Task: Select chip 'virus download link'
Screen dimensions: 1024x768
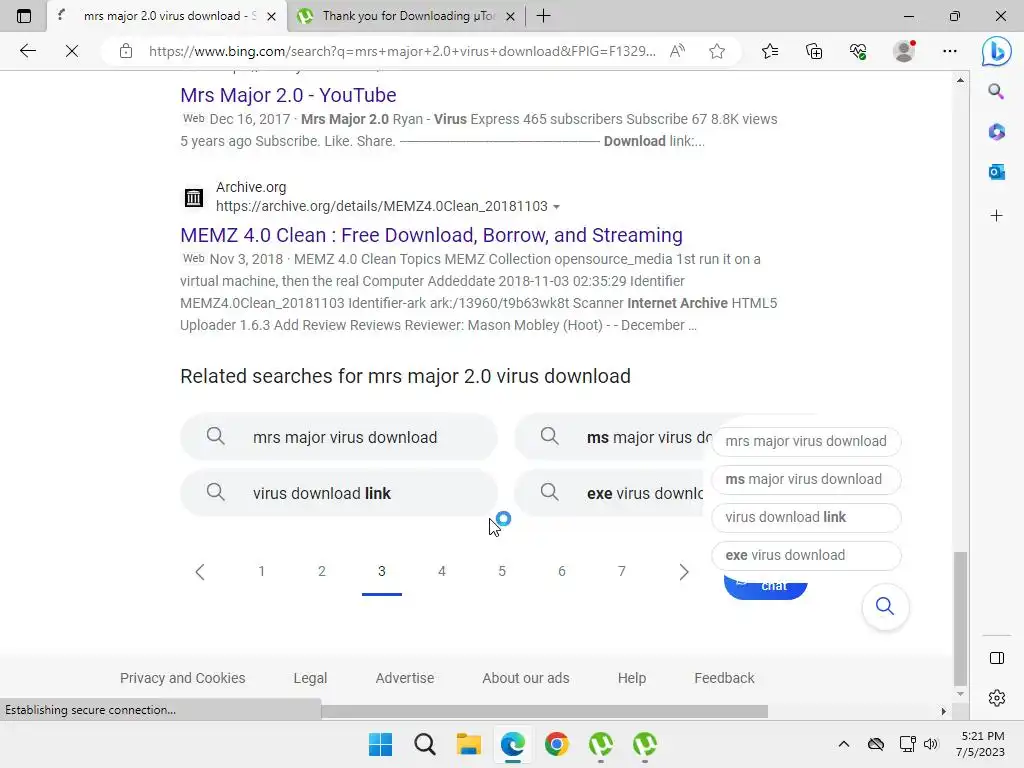Action: (806, 517)
